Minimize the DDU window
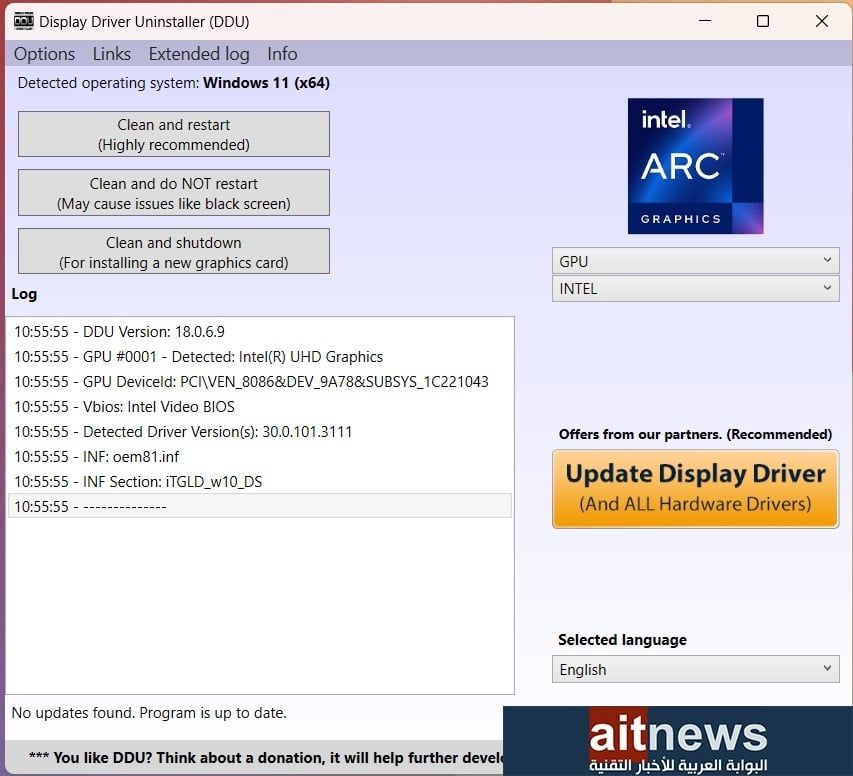 pyautogui.click(x=704, y=21)
